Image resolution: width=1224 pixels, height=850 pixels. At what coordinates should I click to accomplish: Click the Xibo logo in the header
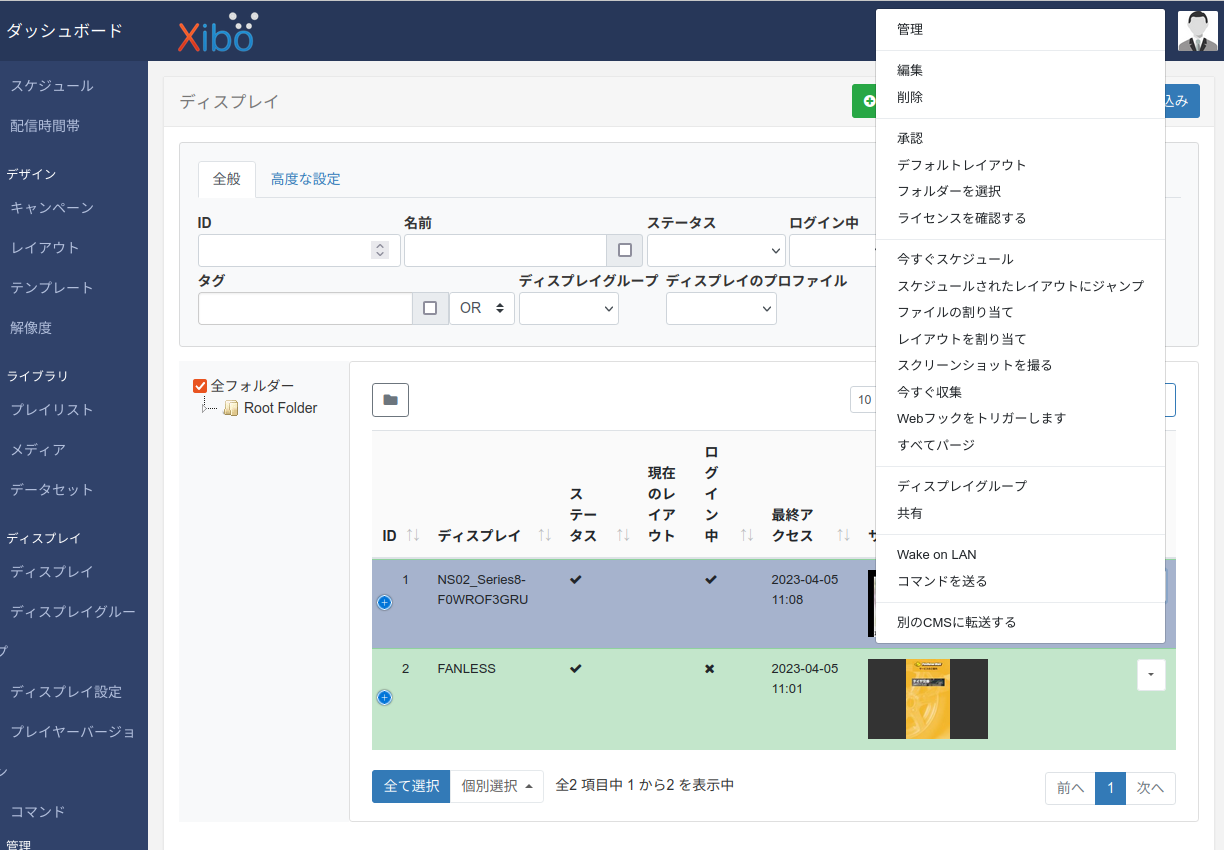[217, 32]
